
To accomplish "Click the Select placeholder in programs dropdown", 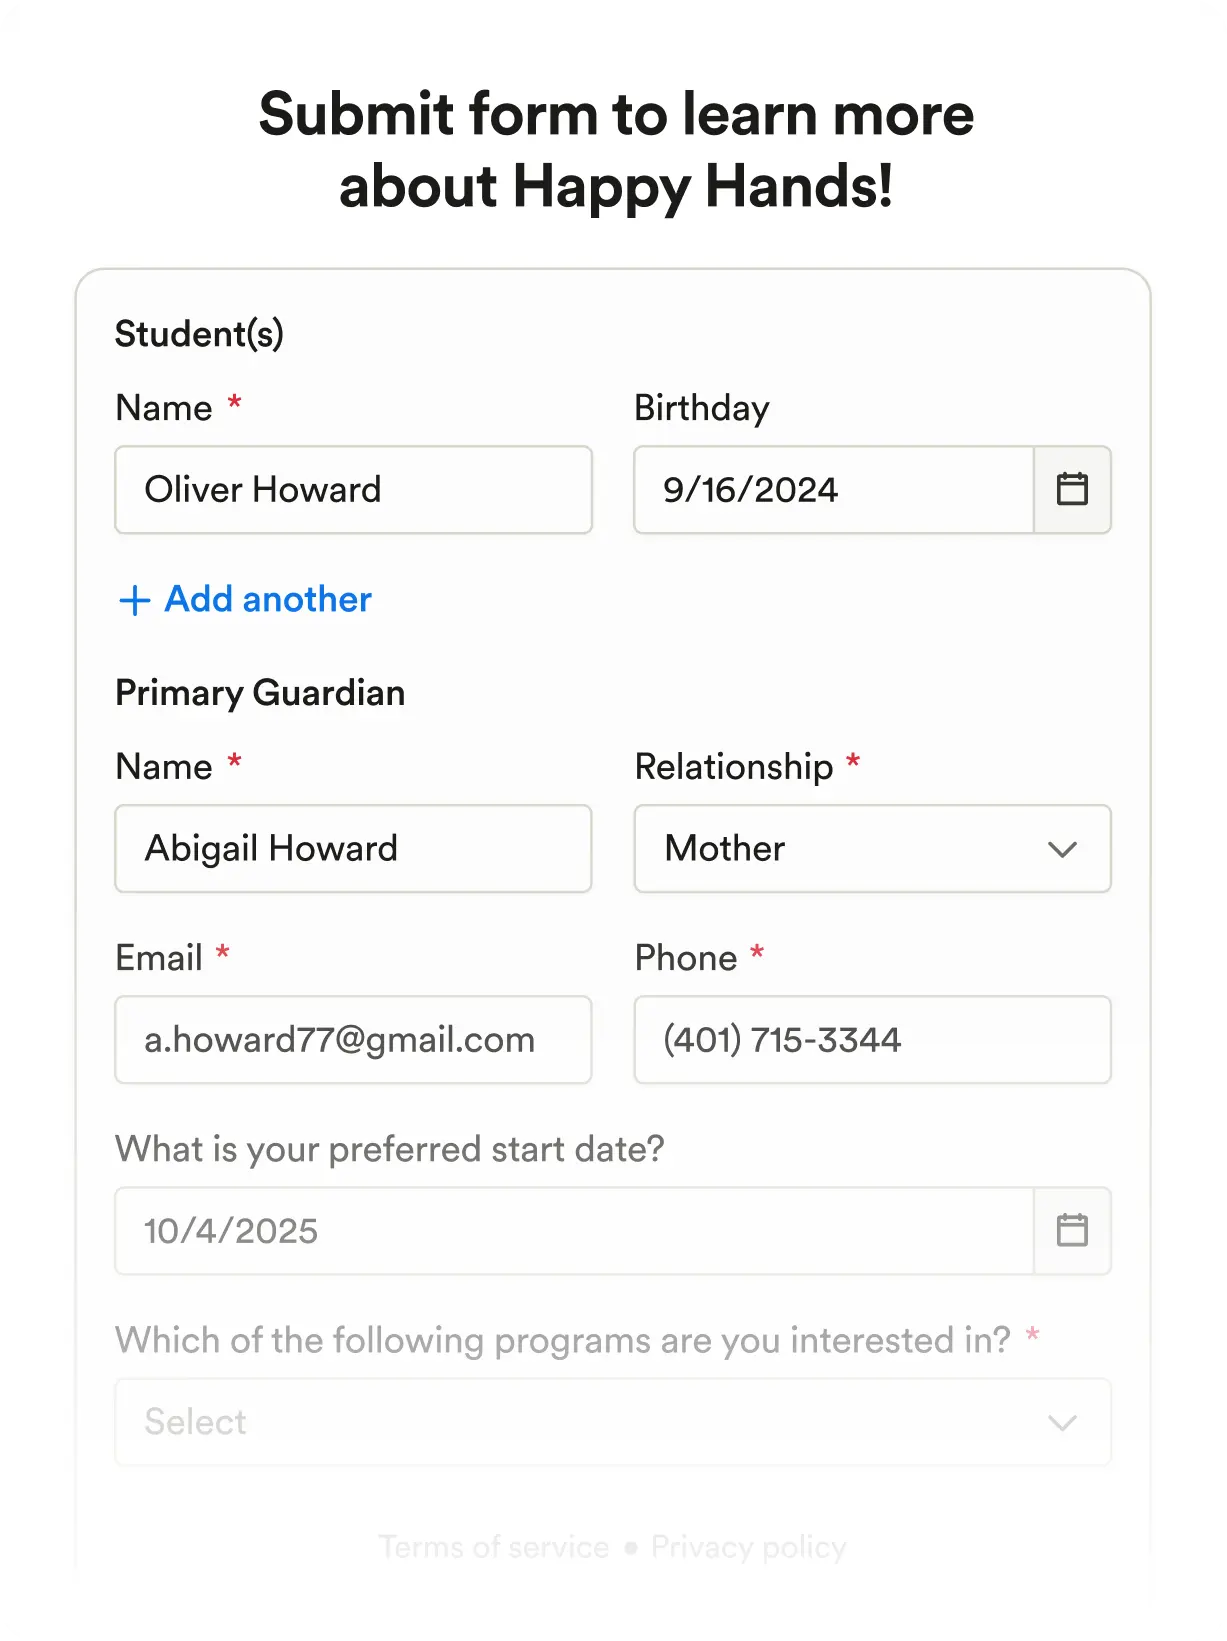I will click(196, 1422).
